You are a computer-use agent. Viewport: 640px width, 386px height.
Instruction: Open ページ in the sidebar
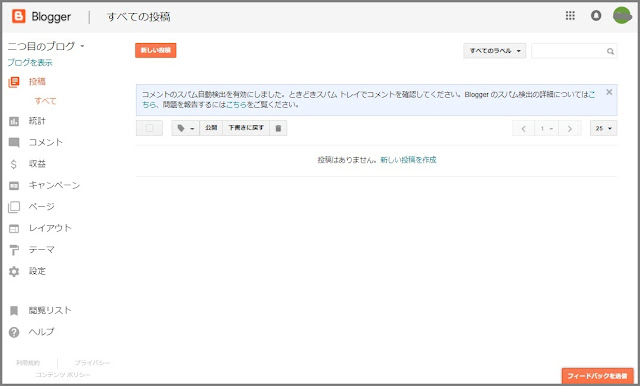42,206
